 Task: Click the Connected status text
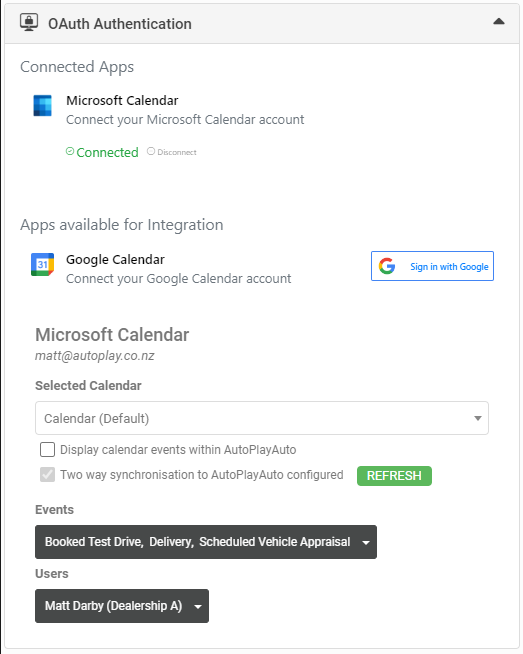107,152
